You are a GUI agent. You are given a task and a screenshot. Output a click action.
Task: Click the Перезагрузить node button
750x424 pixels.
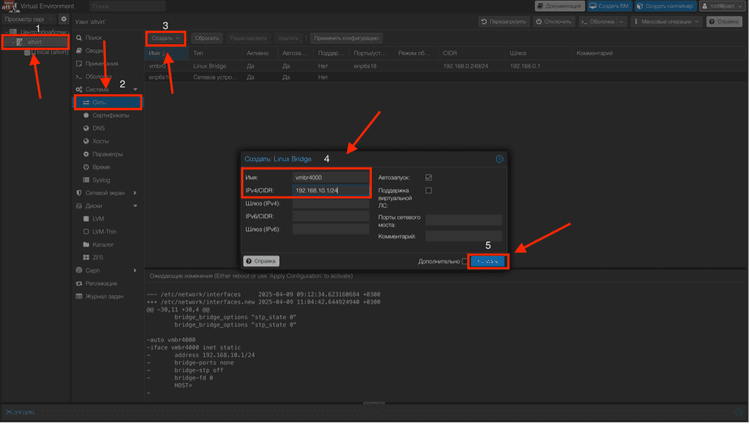pos(504,22)
